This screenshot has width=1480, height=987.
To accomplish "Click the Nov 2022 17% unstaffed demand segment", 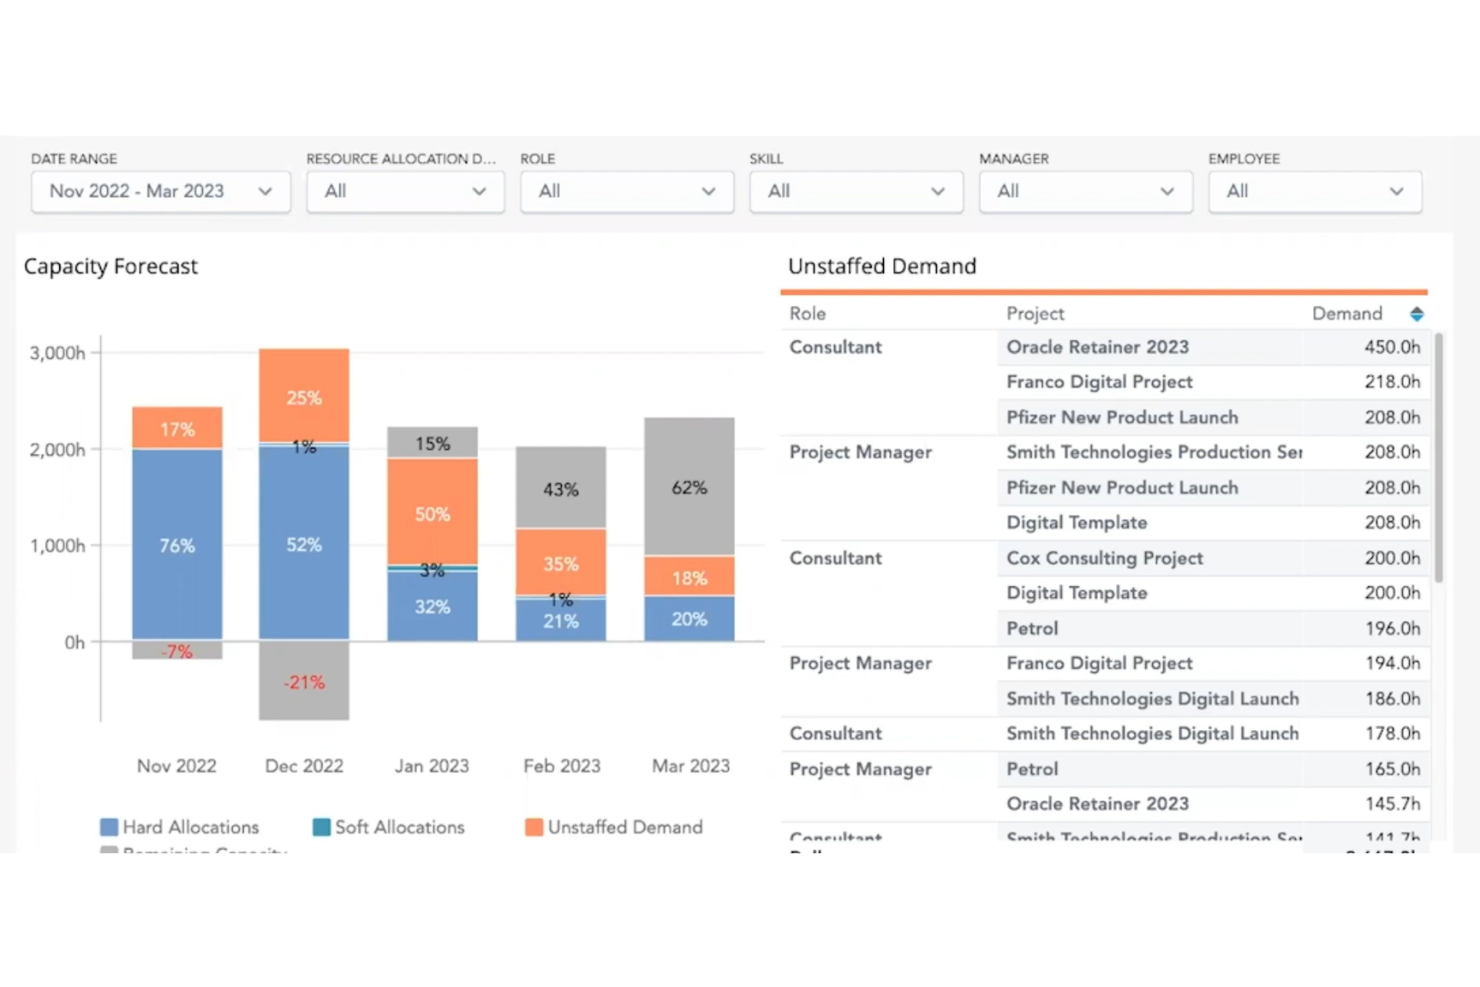I will point(177,428).
